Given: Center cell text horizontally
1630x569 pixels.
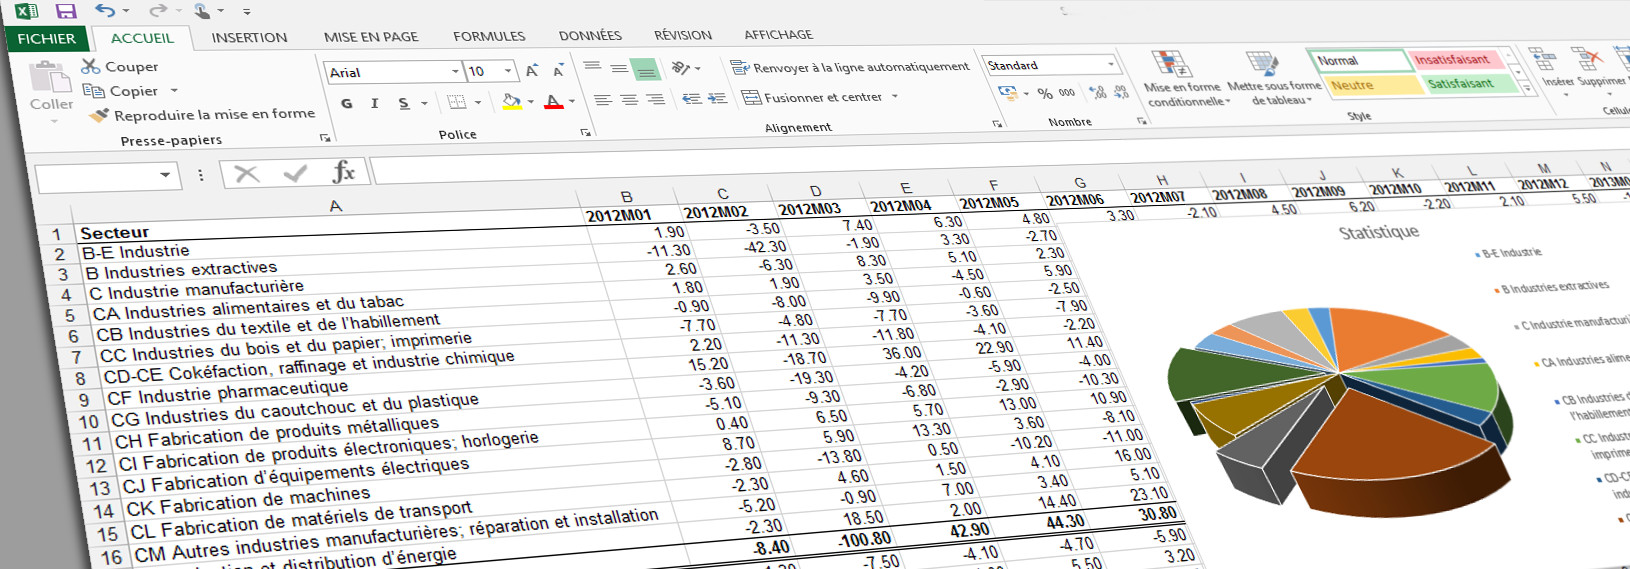Looking at the screenshot, I should click(629, 100).
